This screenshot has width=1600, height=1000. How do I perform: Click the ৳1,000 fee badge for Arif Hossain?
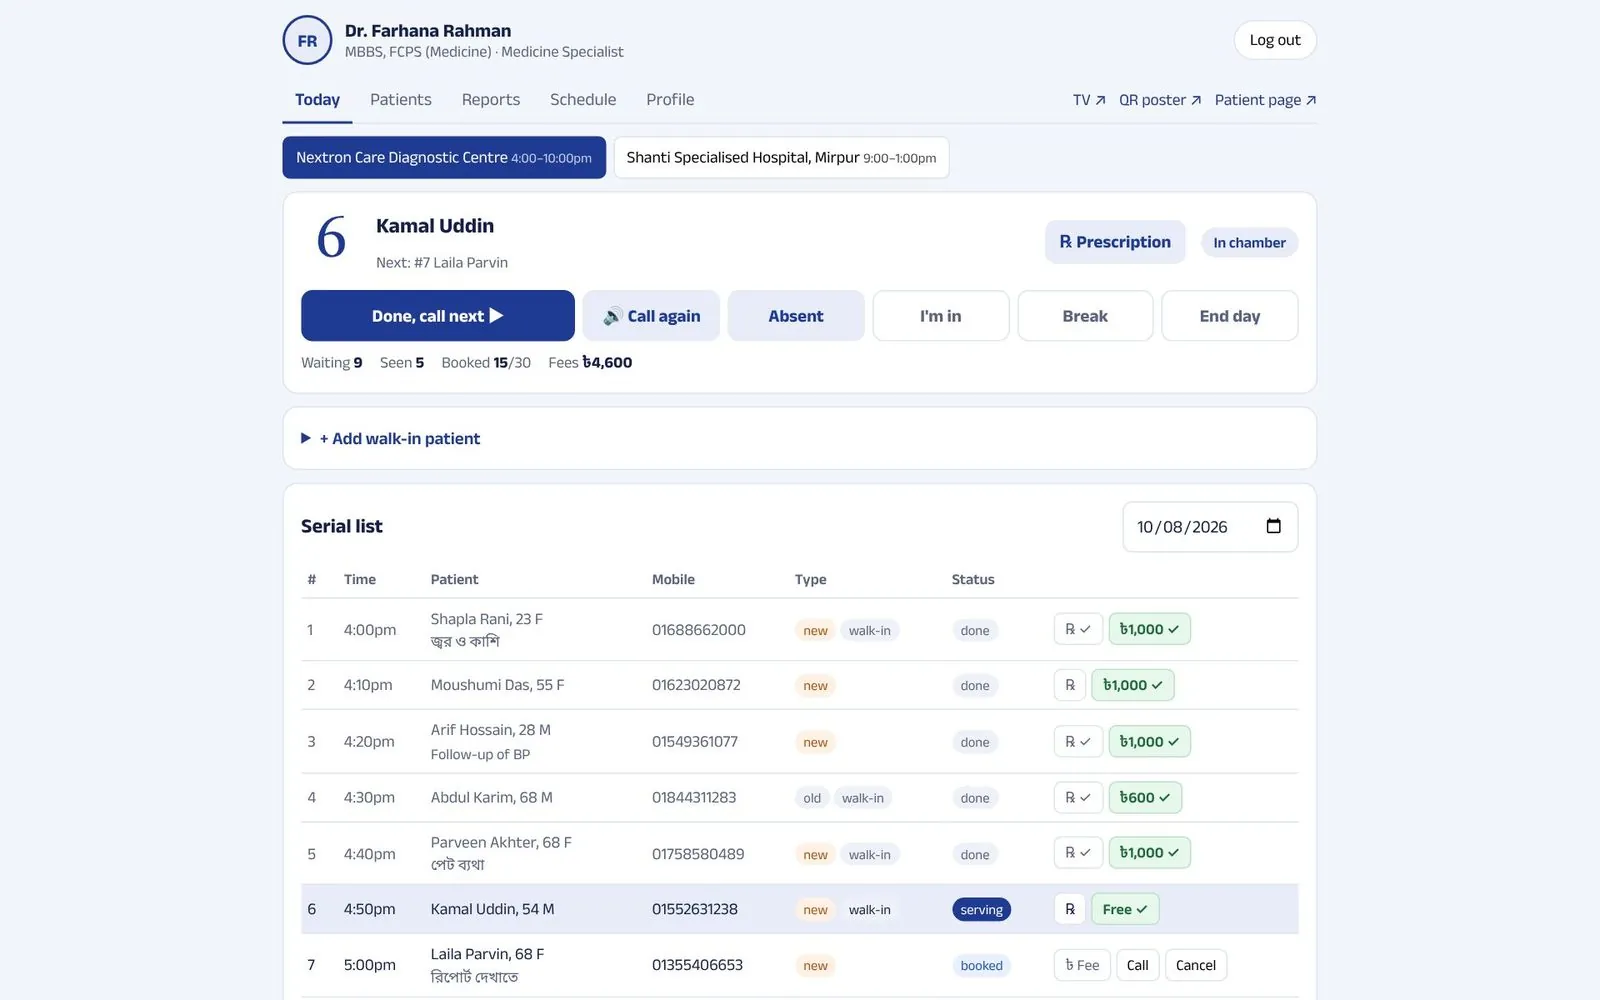pyautogui.click(x=1149, y=741)
